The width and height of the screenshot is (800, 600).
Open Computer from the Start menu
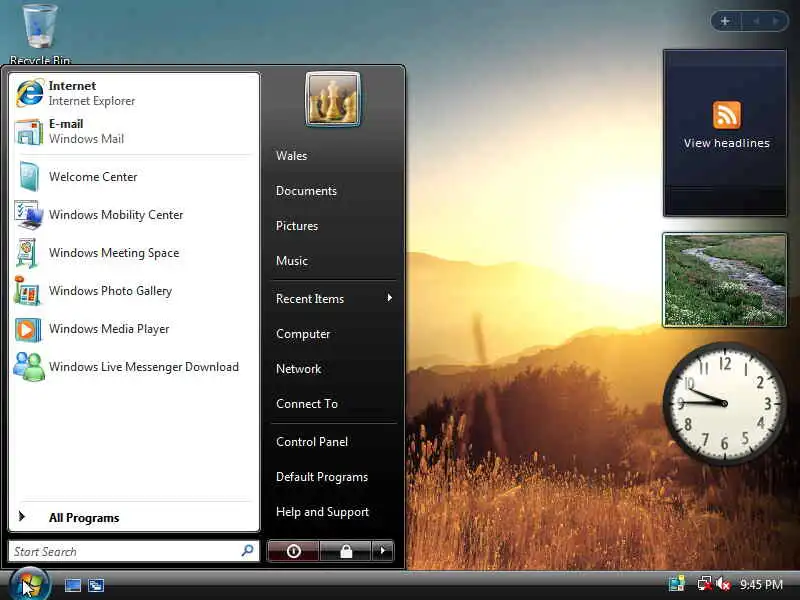coord(303,334)
